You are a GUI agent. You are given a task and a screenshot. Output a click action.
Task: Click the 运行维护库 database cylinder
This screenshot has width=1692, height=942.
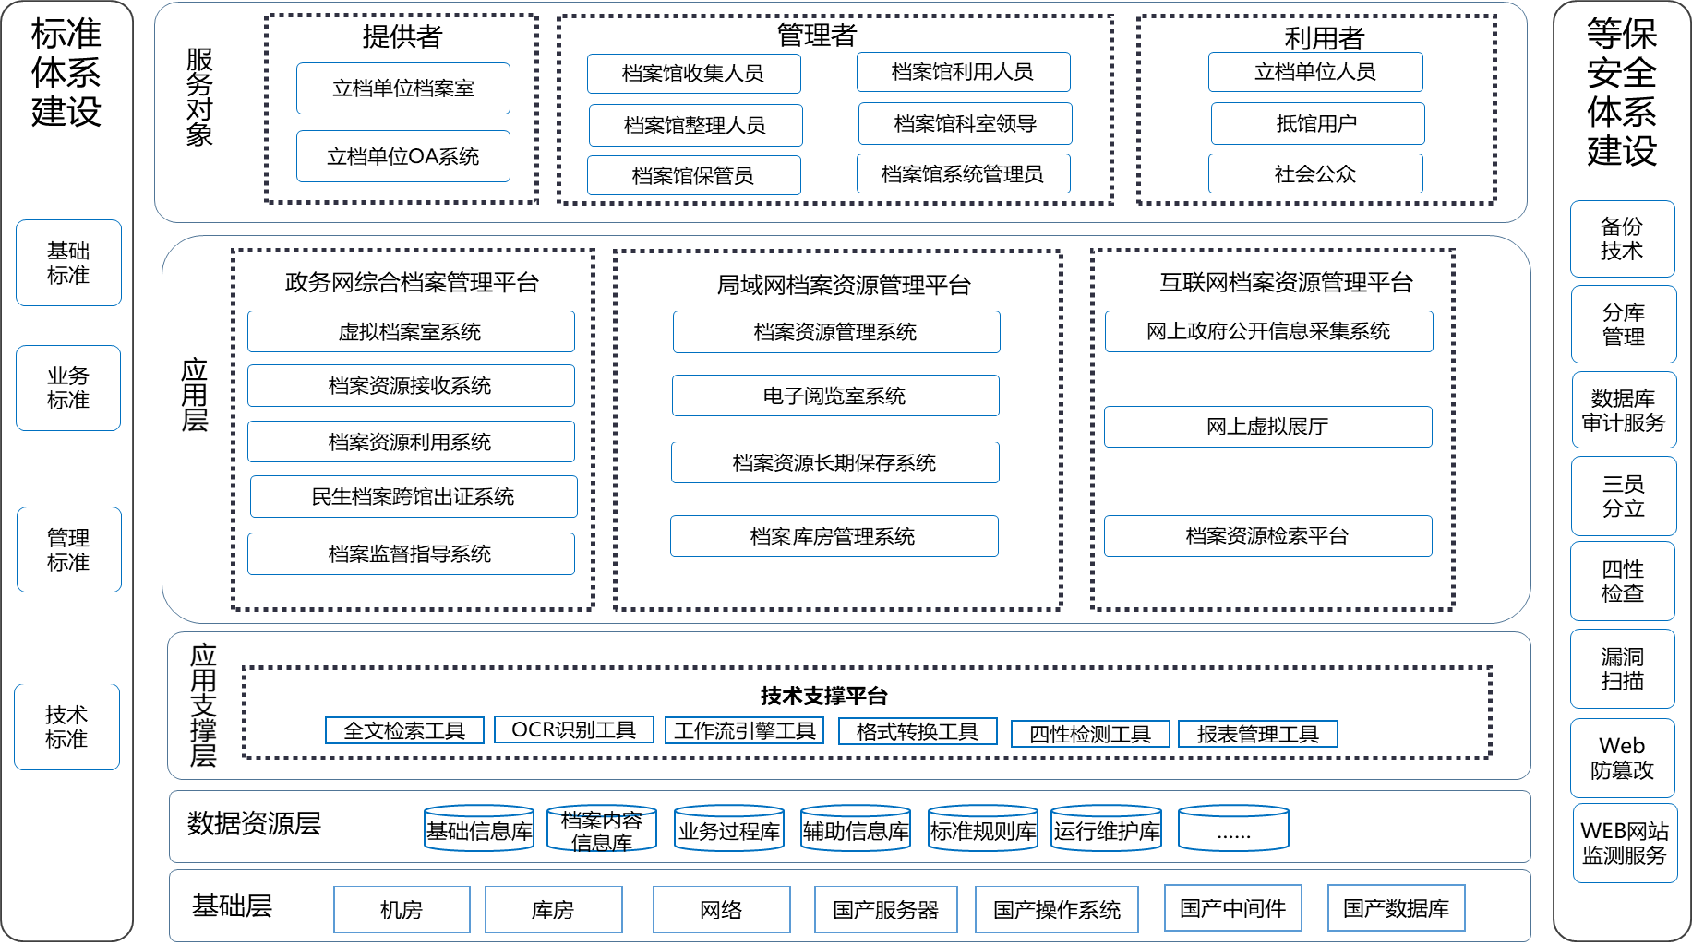pyautogui.click(x=1107, y=829)
